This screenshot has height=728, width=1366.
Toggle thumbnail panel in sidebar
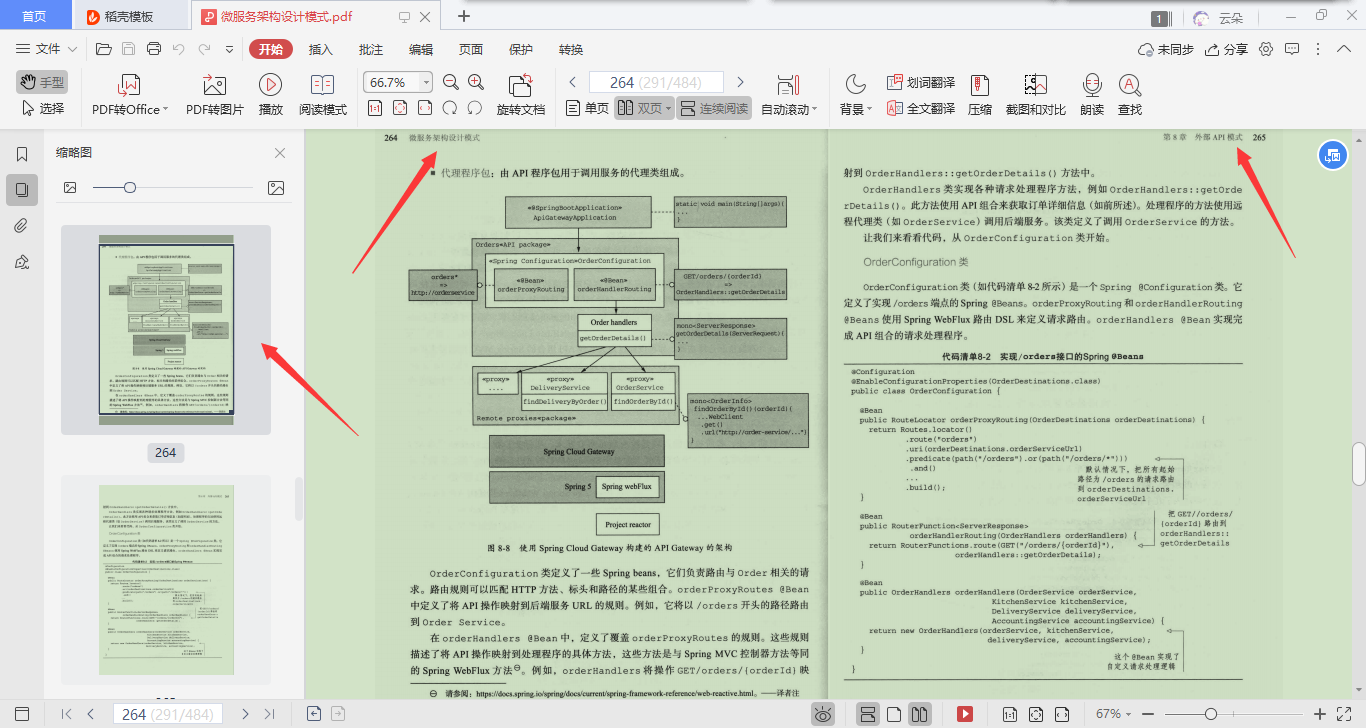(22, 189)
